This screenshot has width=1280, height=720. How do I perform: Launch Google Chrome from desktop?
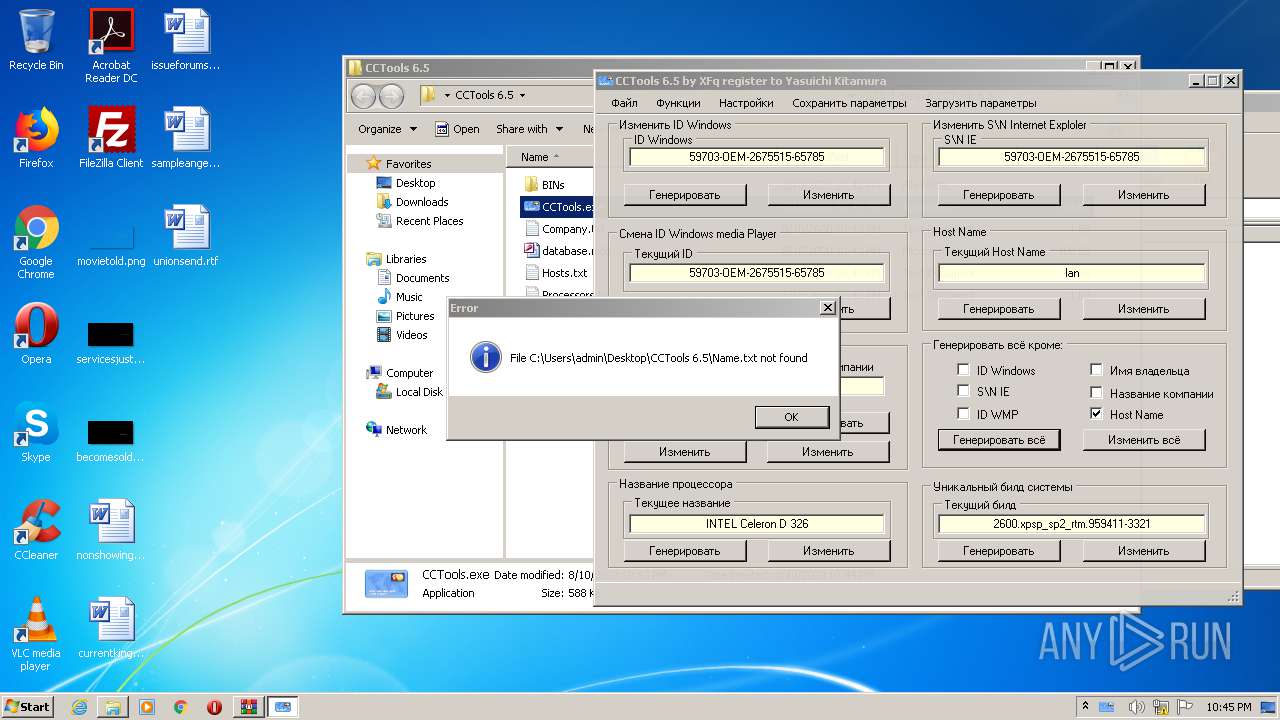[36, 241]
